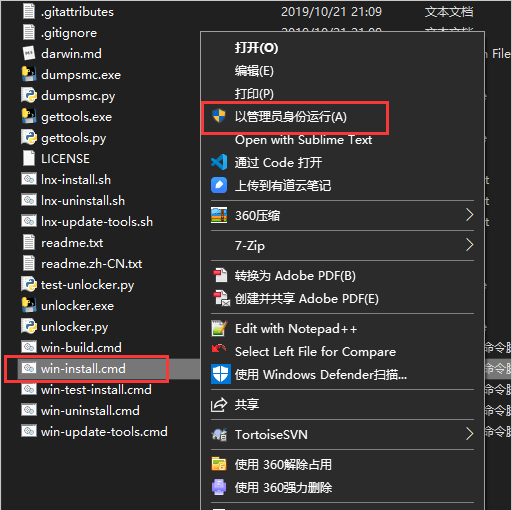The width and height of the screenshot is (512, 510).
Task: Click the Notepad++ icon in the context menu
Action: click(x=219, y=328)
